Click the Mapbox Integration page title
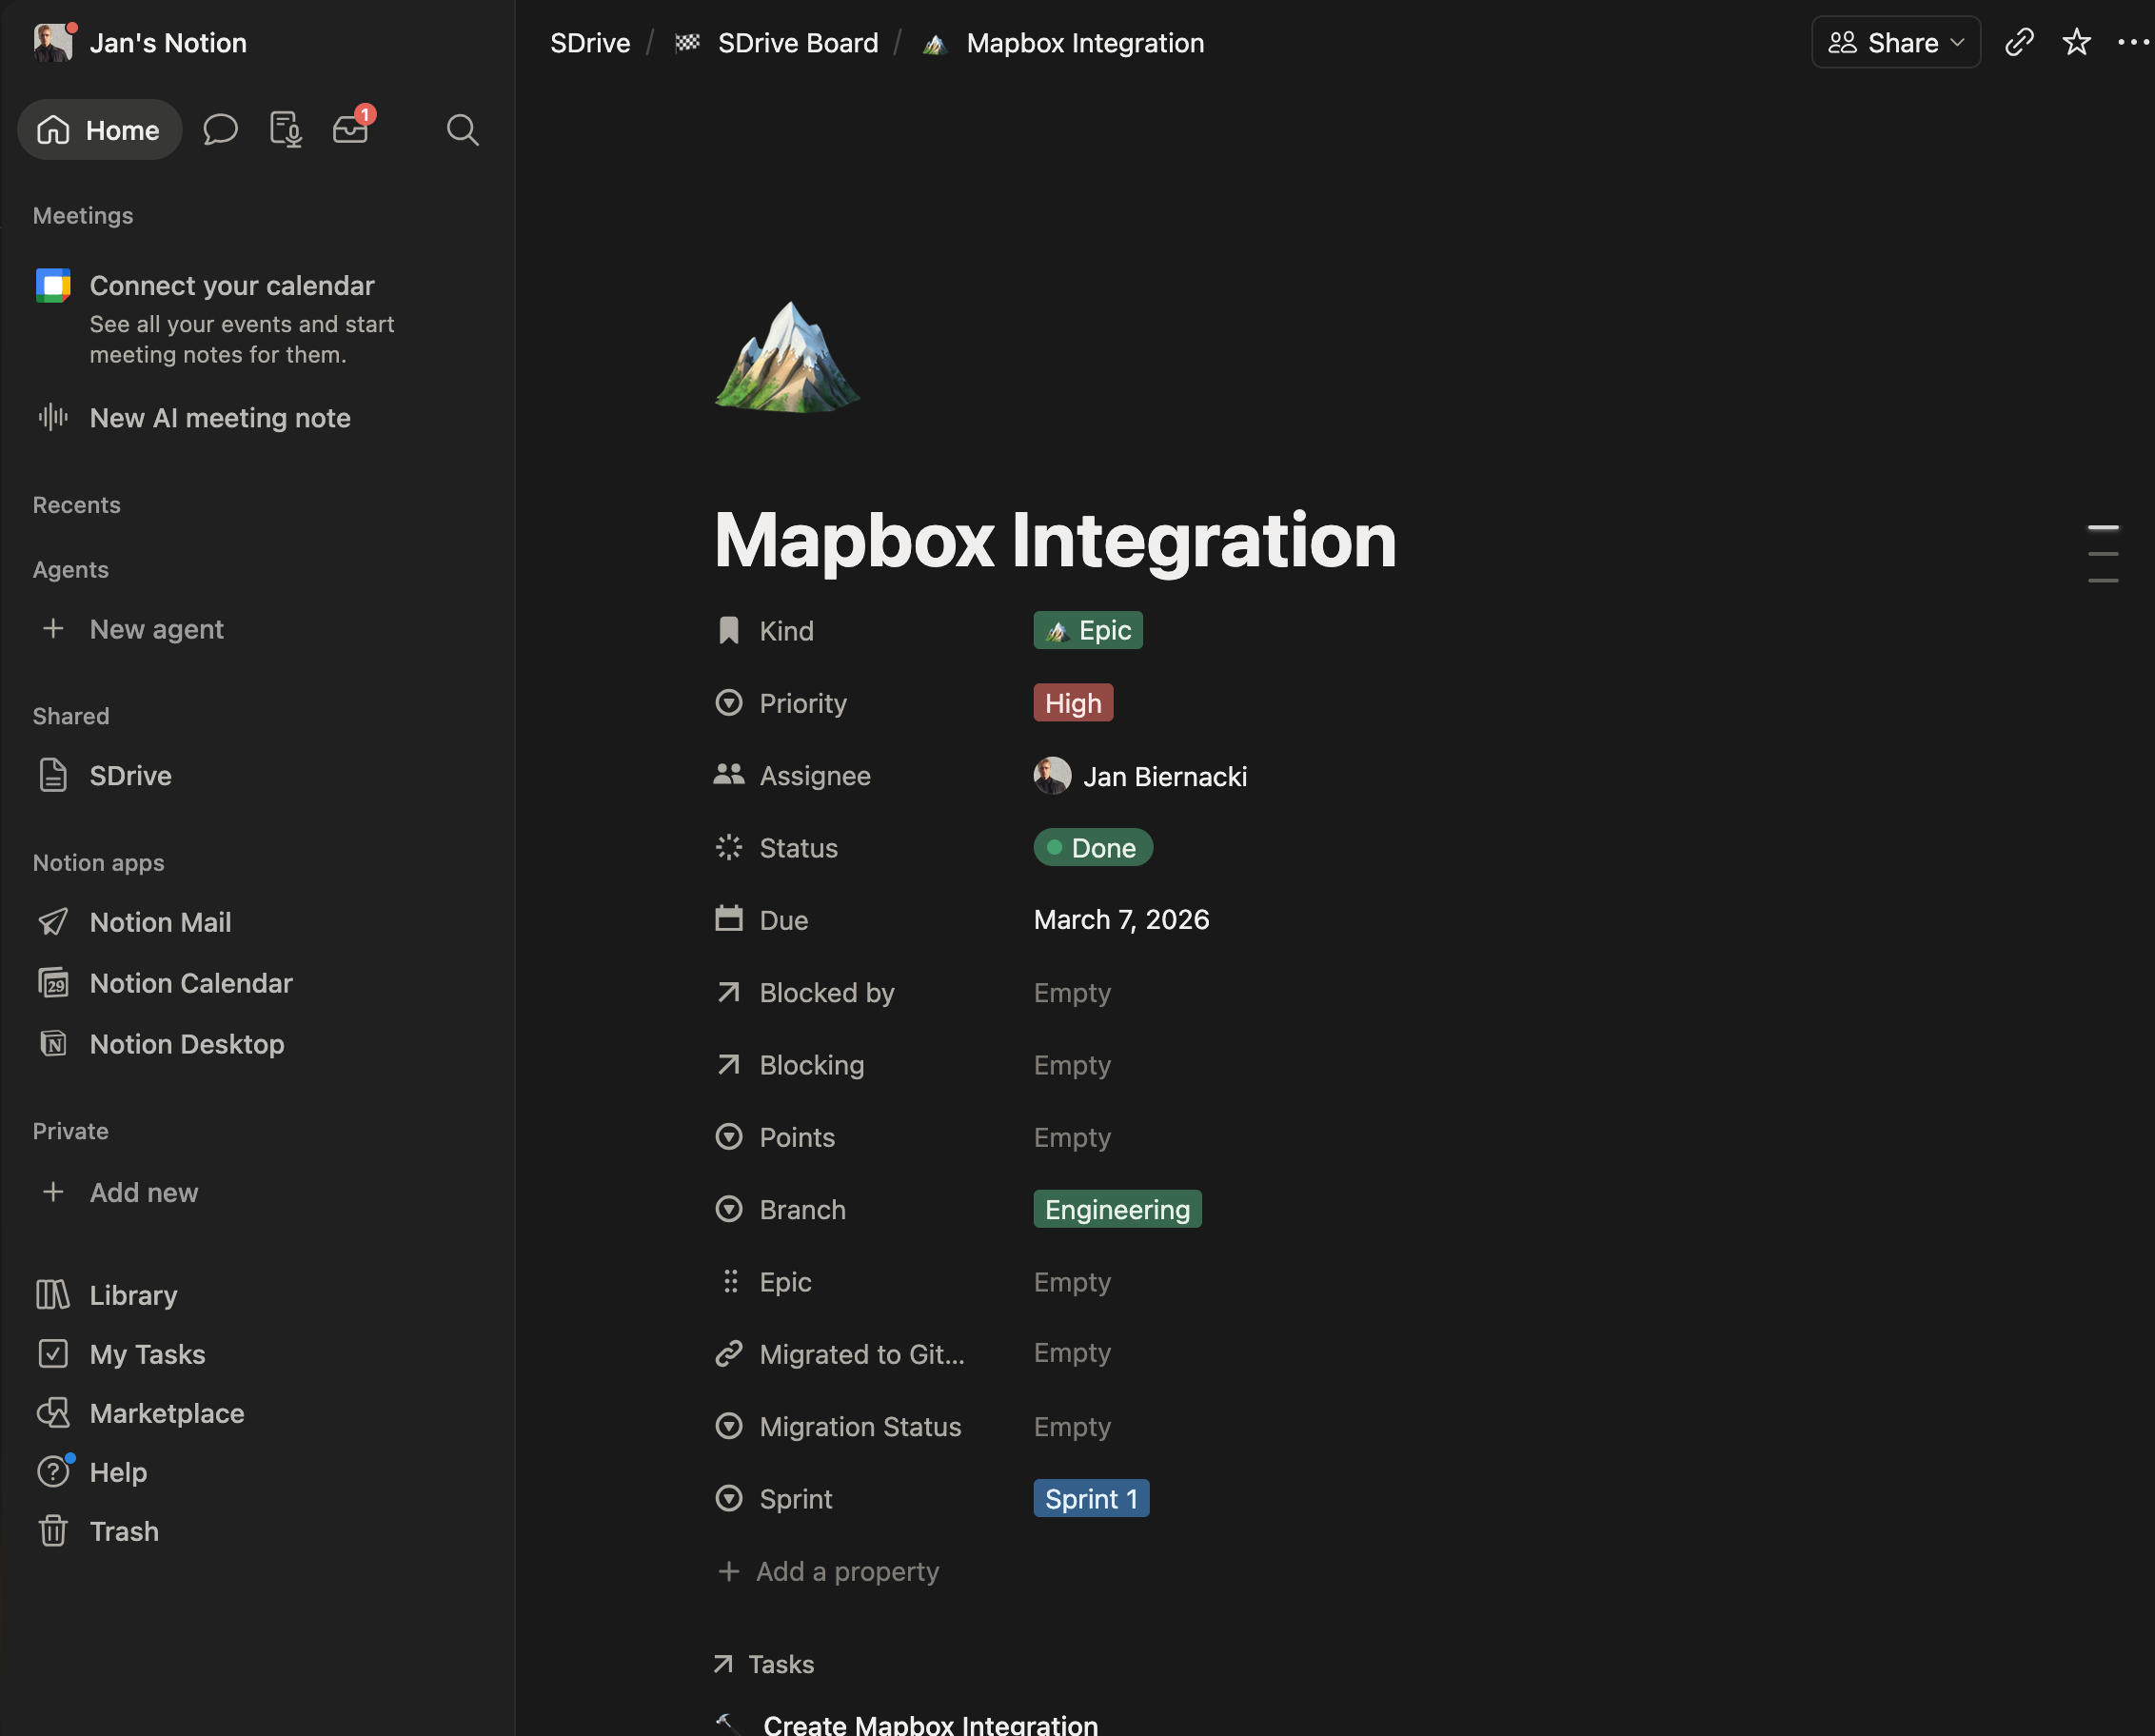This screenshot has width=2155, height=1736. coord(1055,540)
